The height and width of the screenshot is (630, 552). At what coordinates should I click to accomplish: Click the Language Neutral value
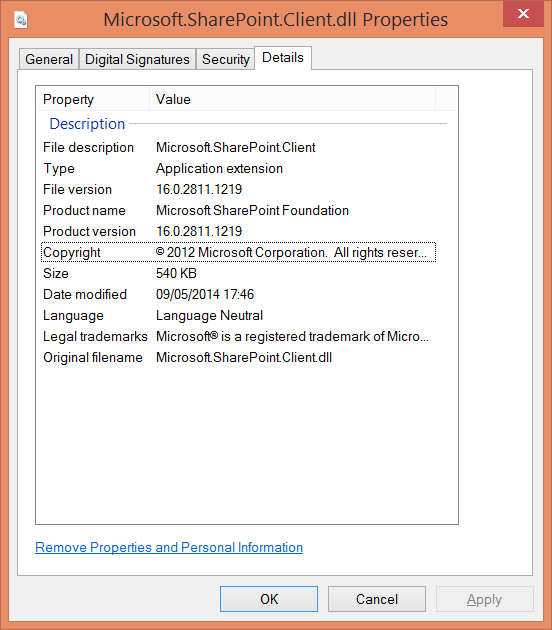209,315
